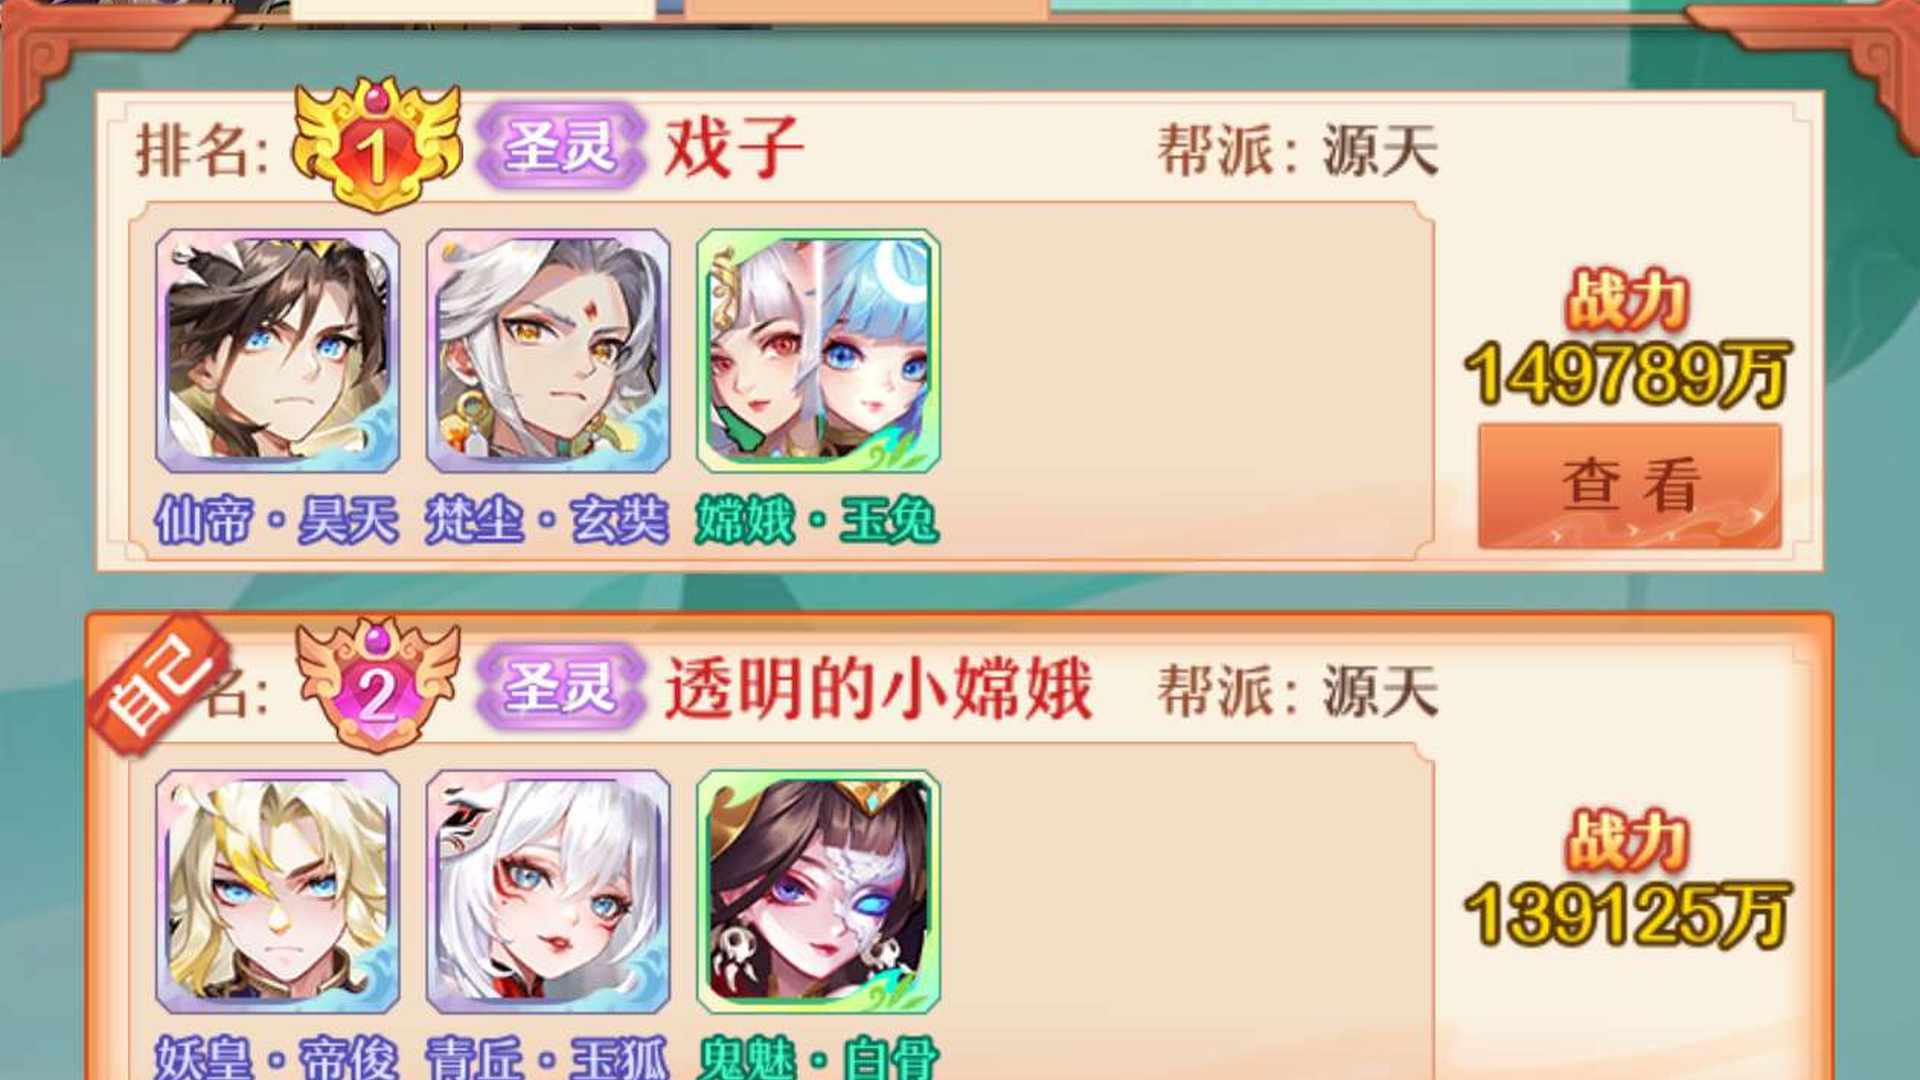1920x1080 pixels.
Task: Click the 仙帝·昊天 name label
Action: click(277, 520)
